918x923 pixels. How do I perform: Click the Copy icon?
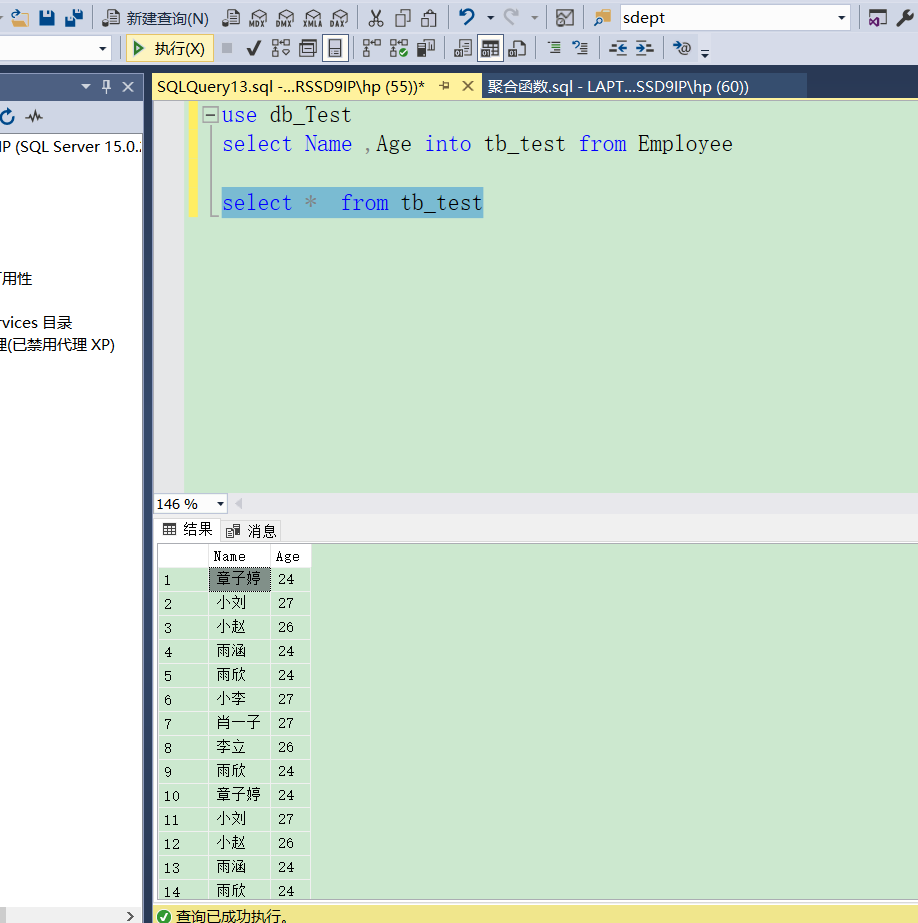tap(403, 18)
